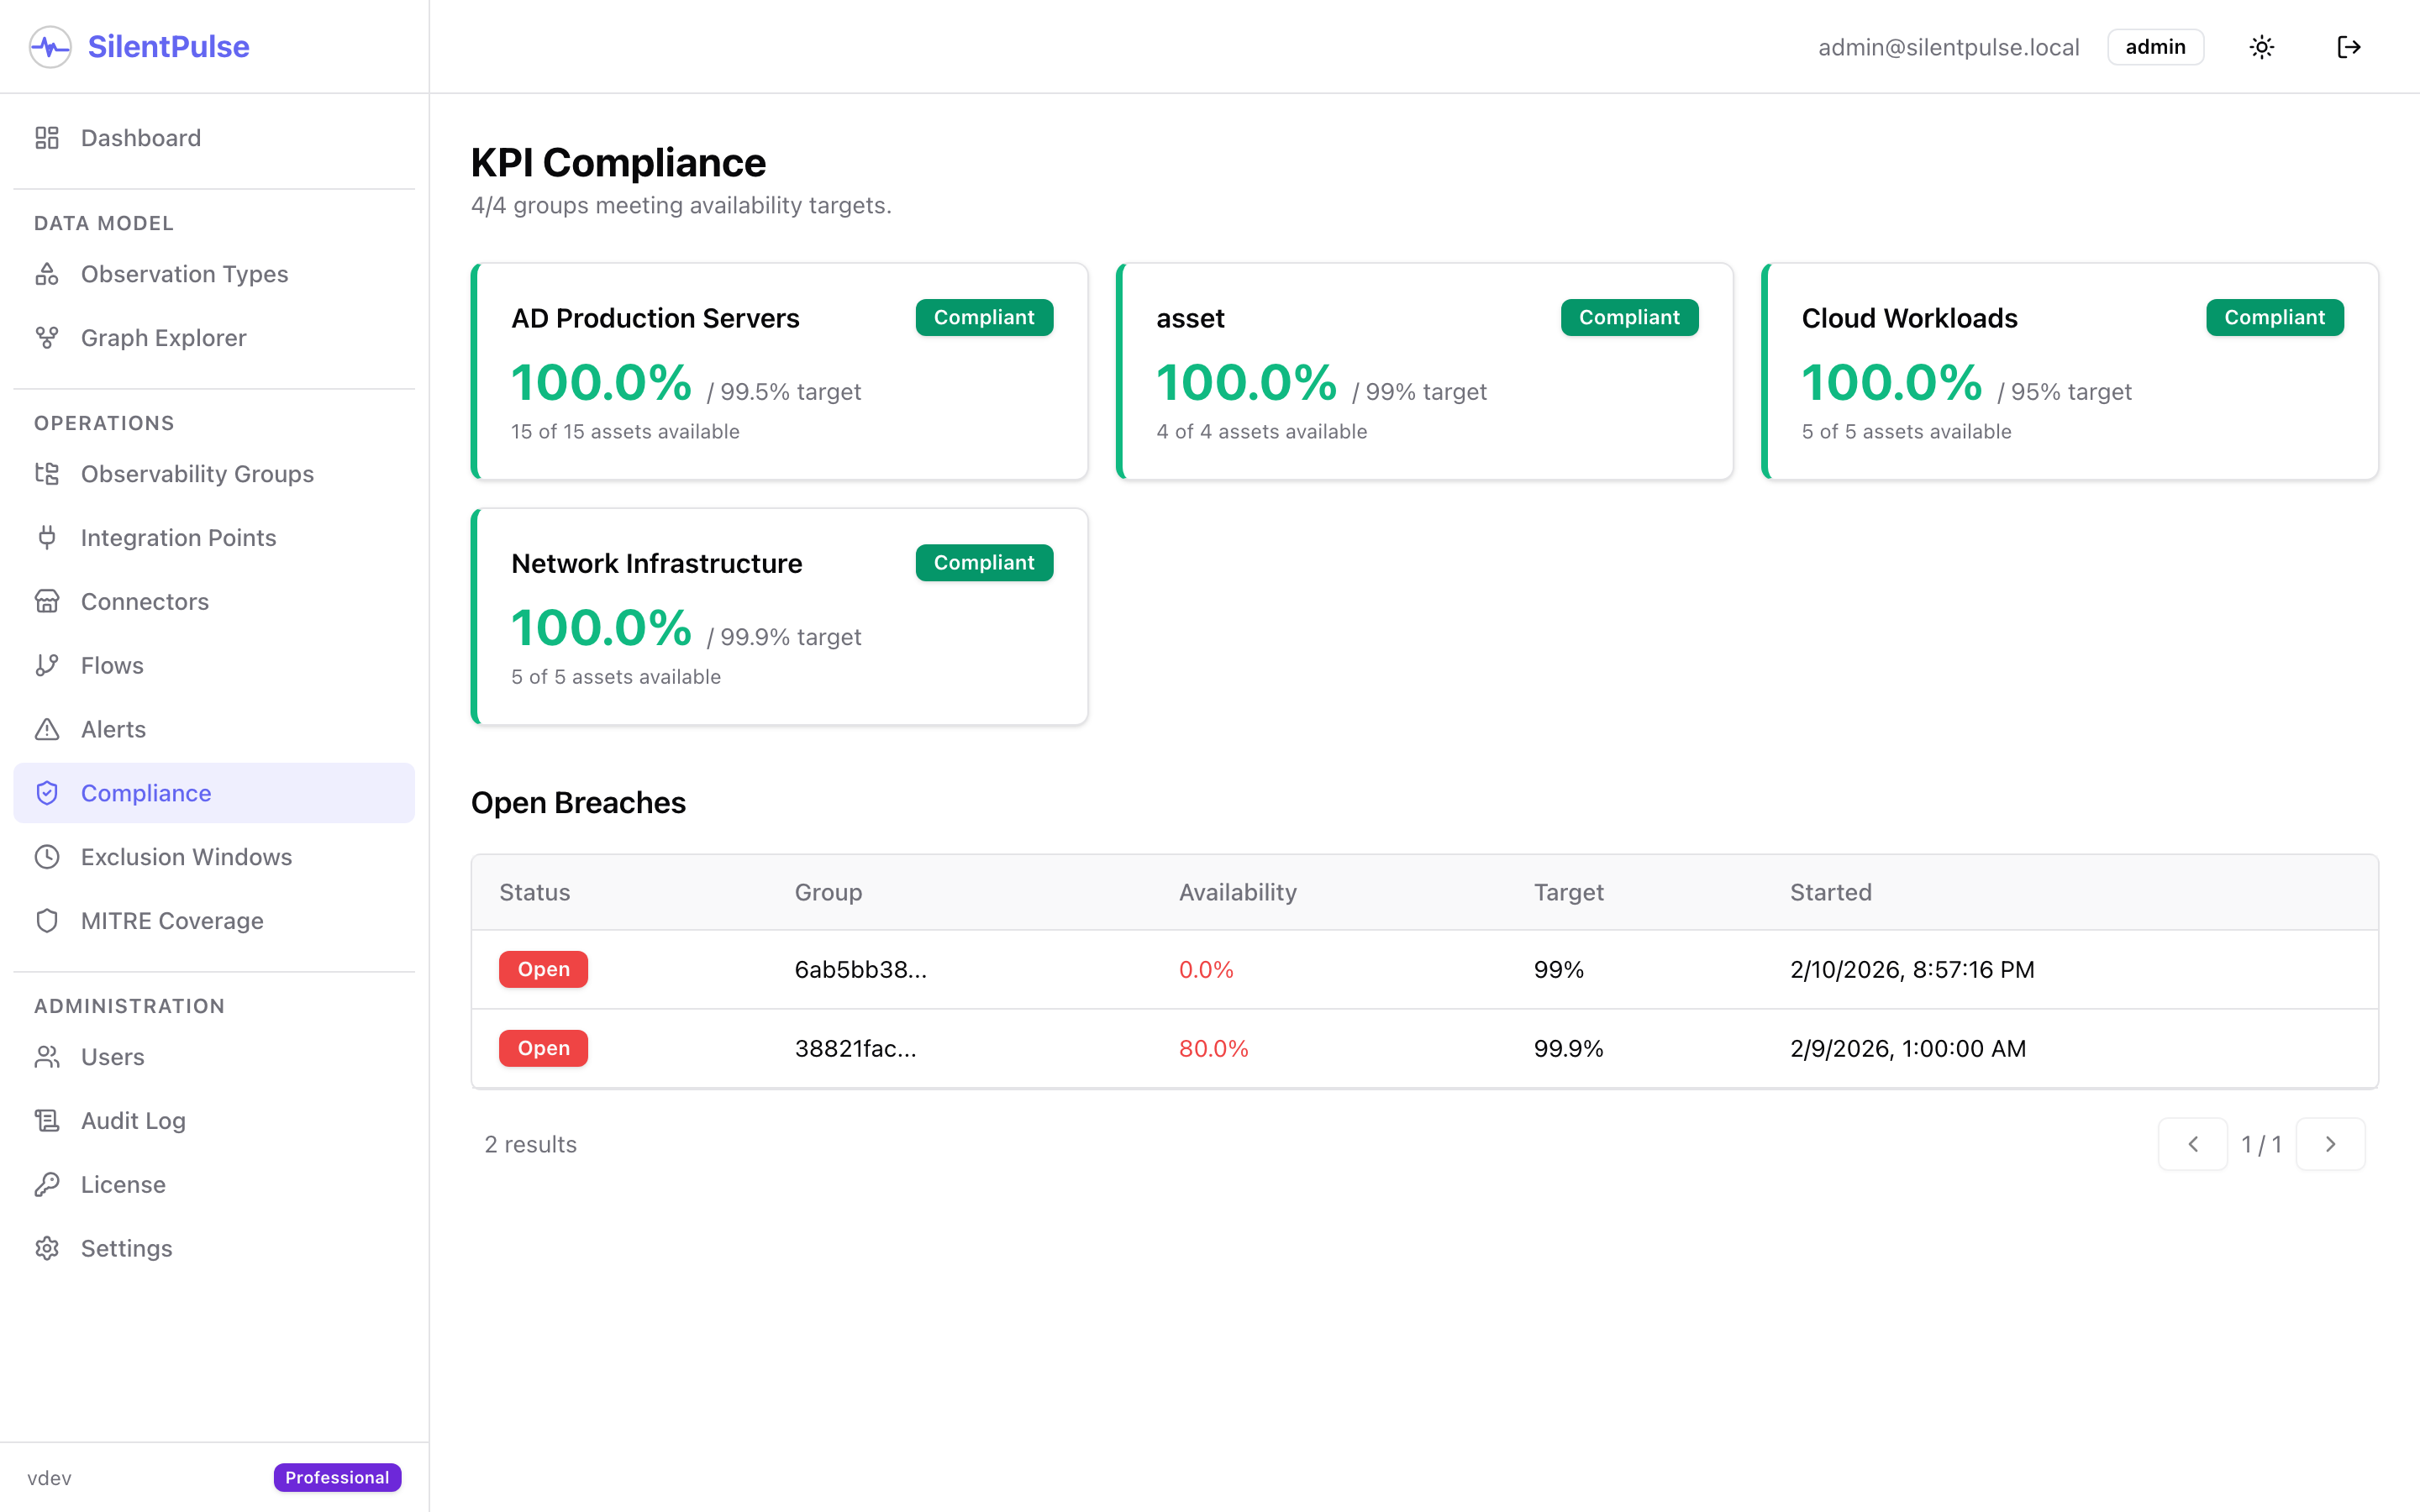Viewport: 2420px width, 1512px height.
Task: Open the Cloud Workloads card
Action: [2069, 371]
